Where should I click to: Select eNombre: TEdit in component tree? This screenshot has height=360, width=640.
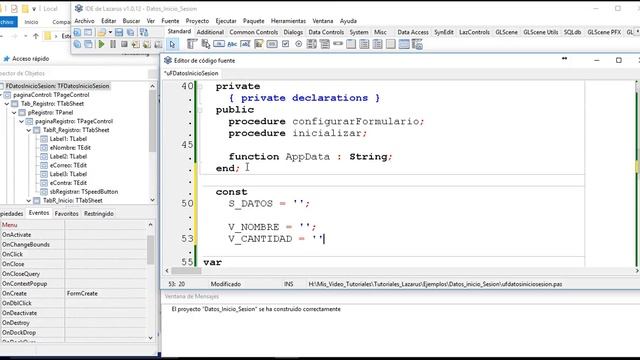click(70, 148)
